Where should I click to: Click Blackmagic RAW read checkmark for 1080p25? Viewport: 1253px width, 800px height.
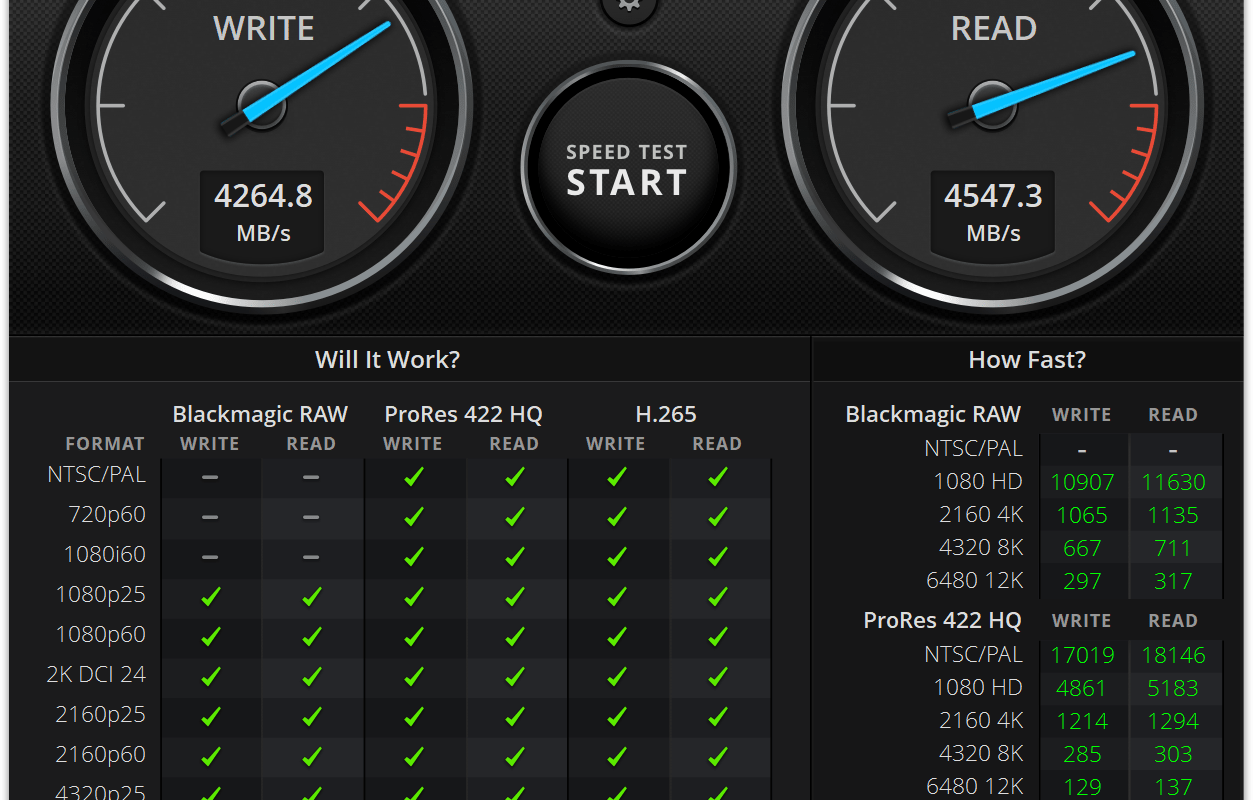311,597
